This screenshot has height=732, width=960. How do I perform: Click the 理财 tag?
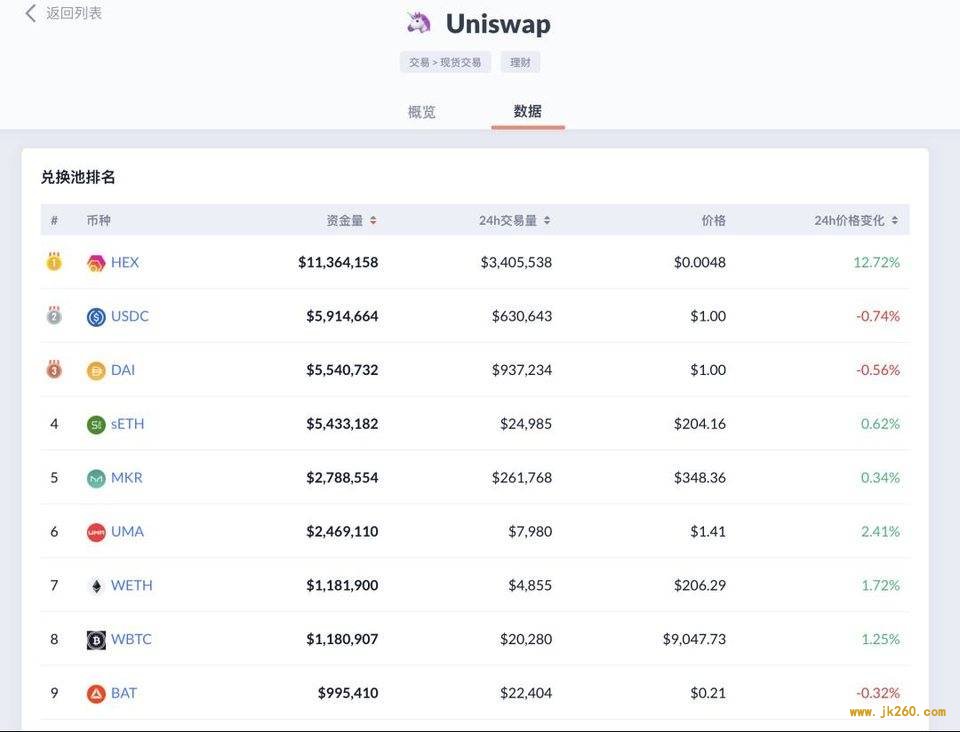520,62
